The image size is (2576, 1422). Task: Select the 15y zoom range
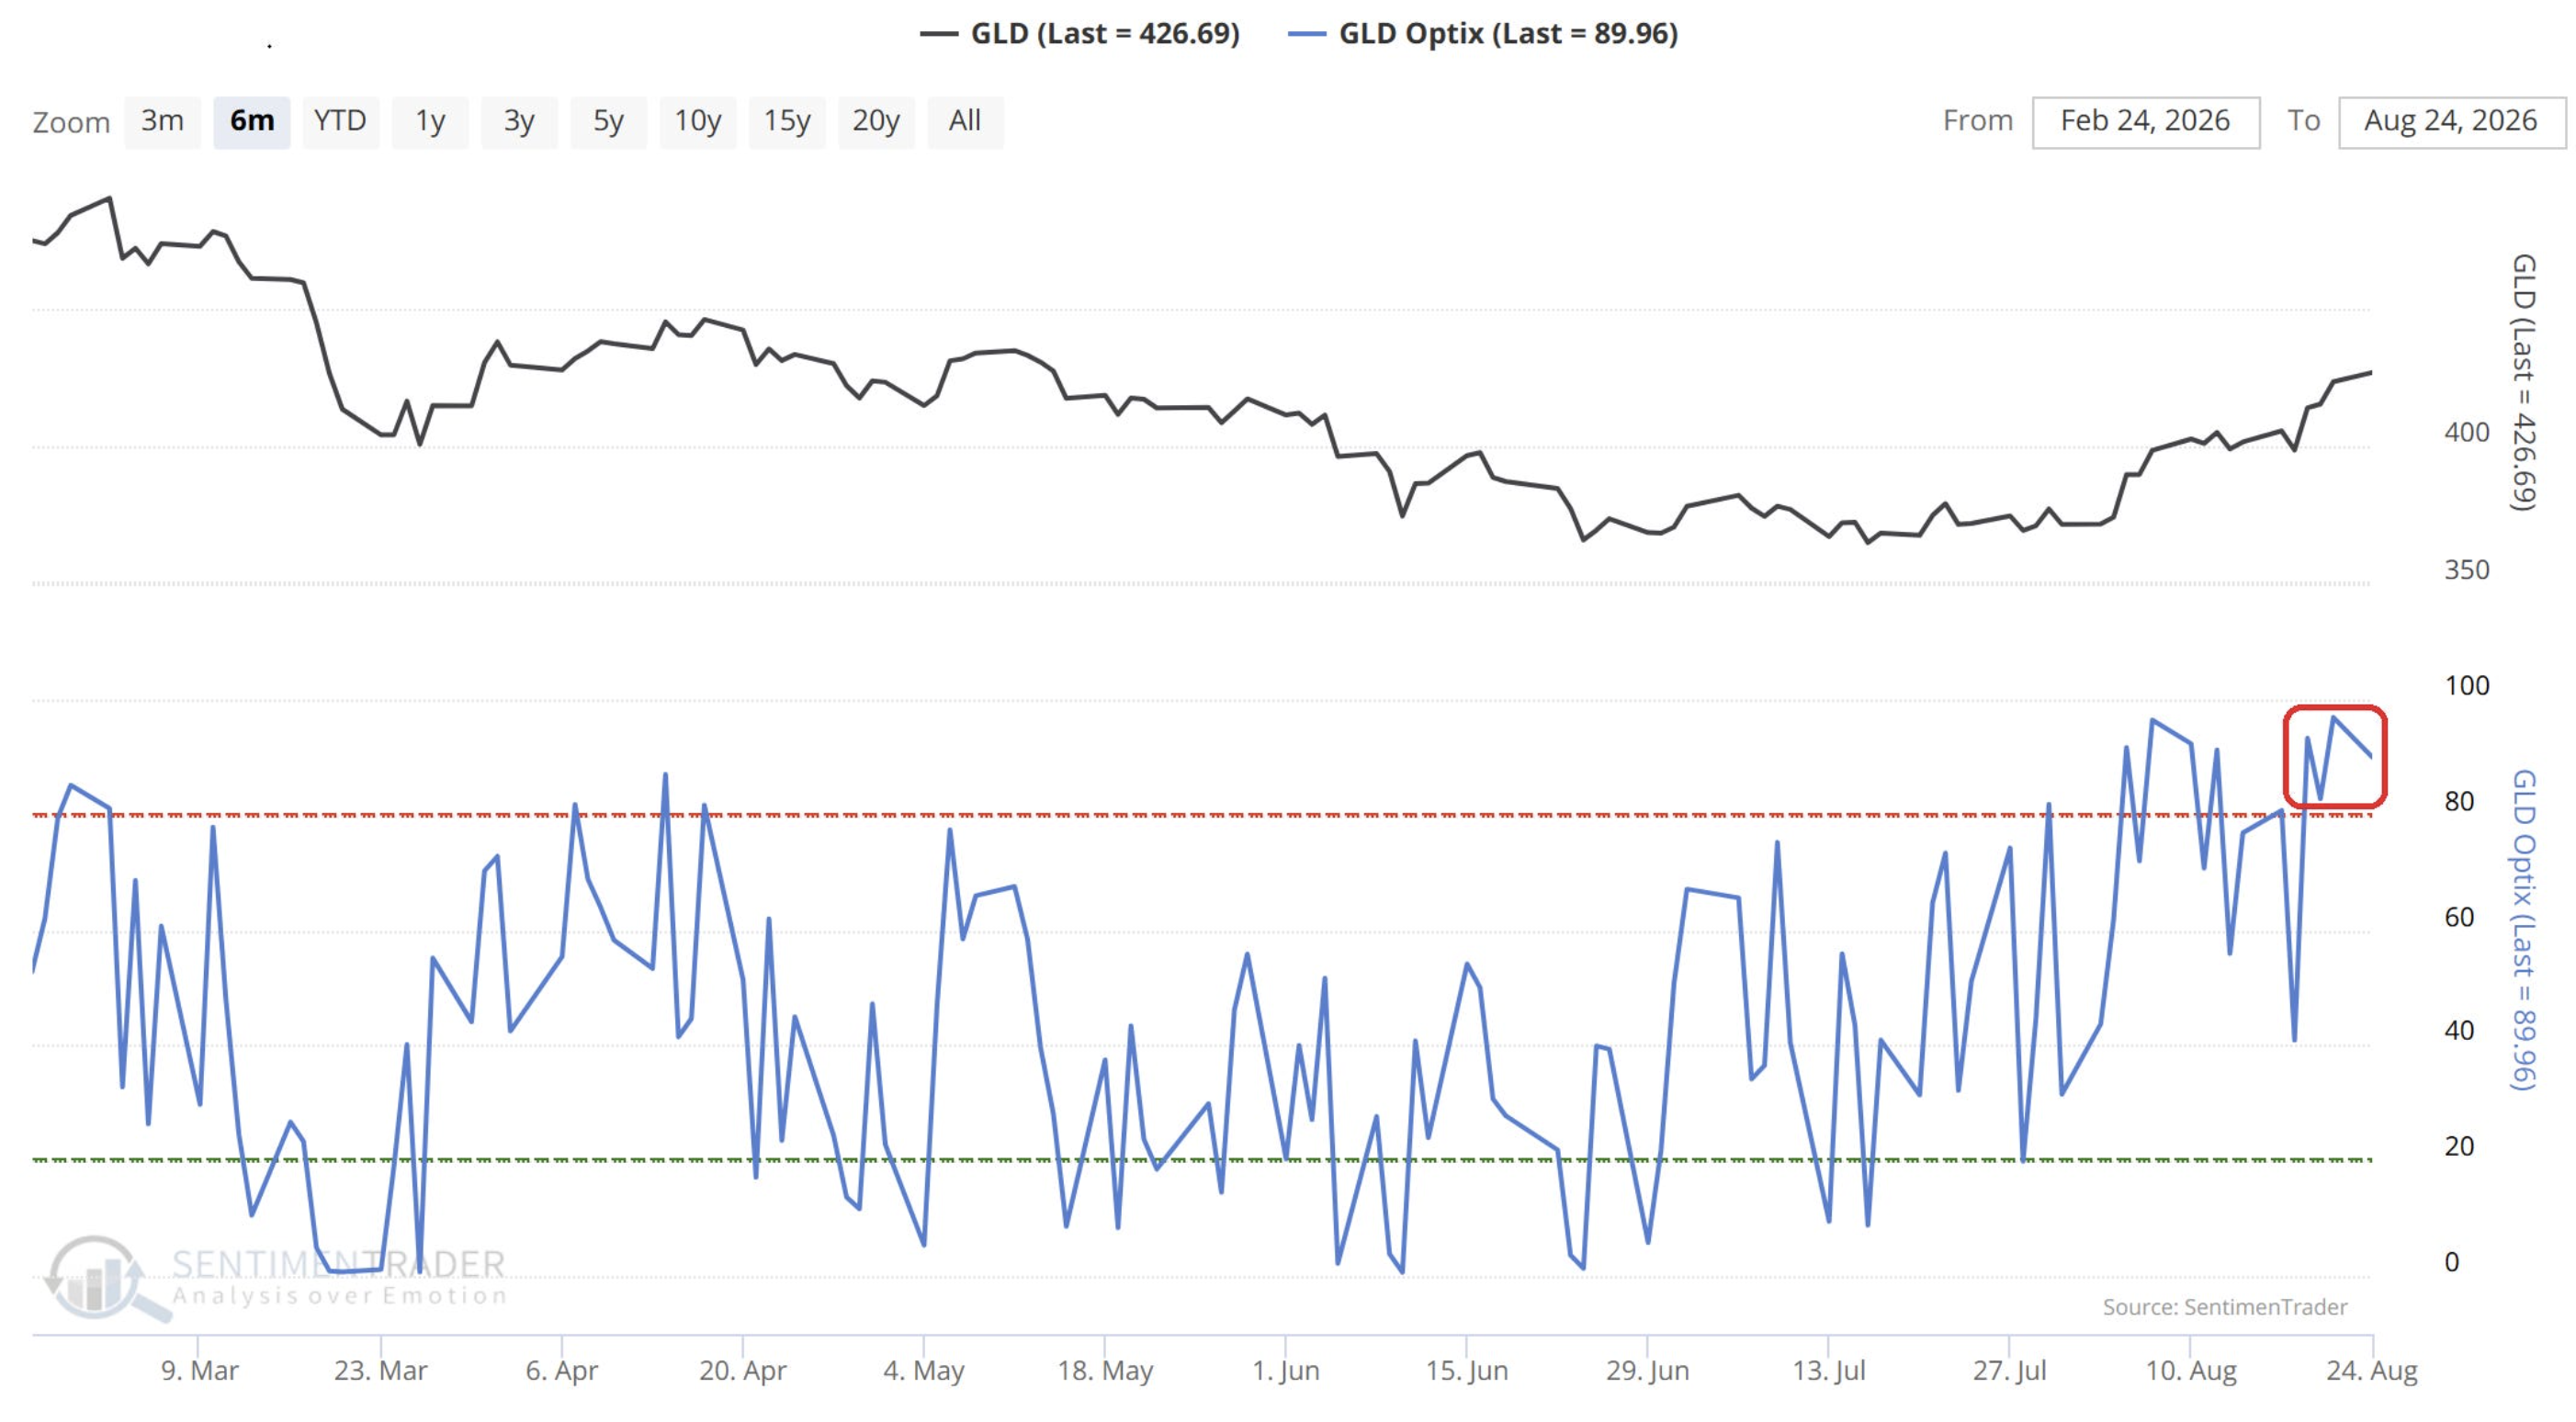pos(787,122)
